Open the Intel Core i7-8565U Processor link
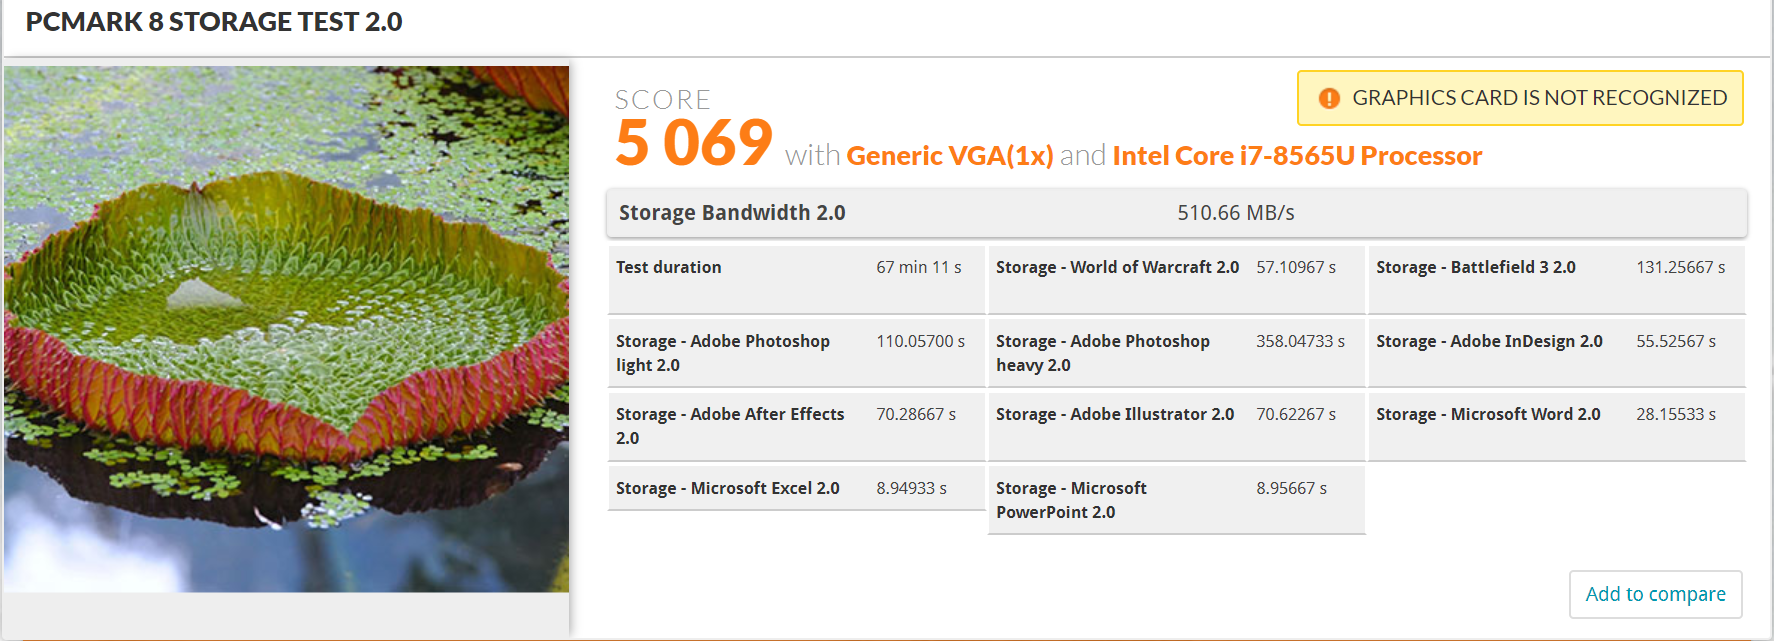 coord(1296,156)
